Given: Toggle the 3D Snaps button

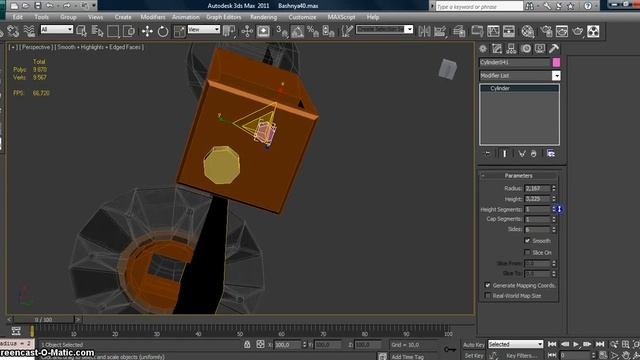Looking at the screenshot, I should [x=281, y=31].
